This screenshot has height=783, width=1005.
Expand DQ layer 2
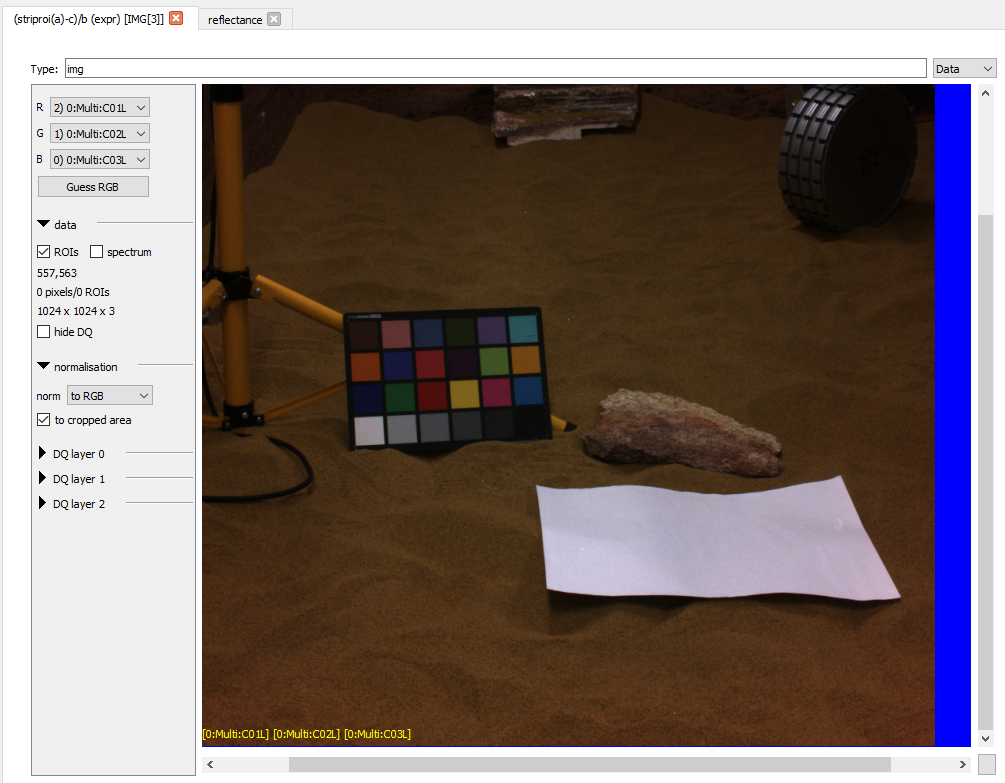42,503
